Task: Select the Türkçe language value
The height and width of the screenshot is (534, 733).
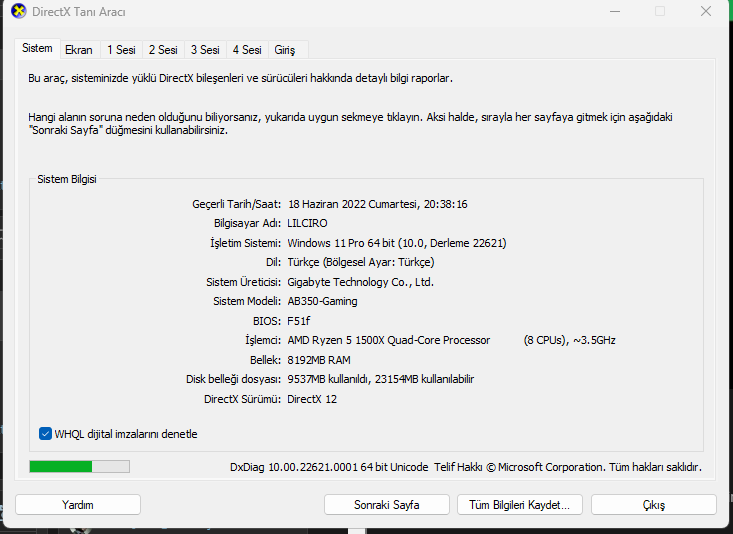Action: (360, 262)
